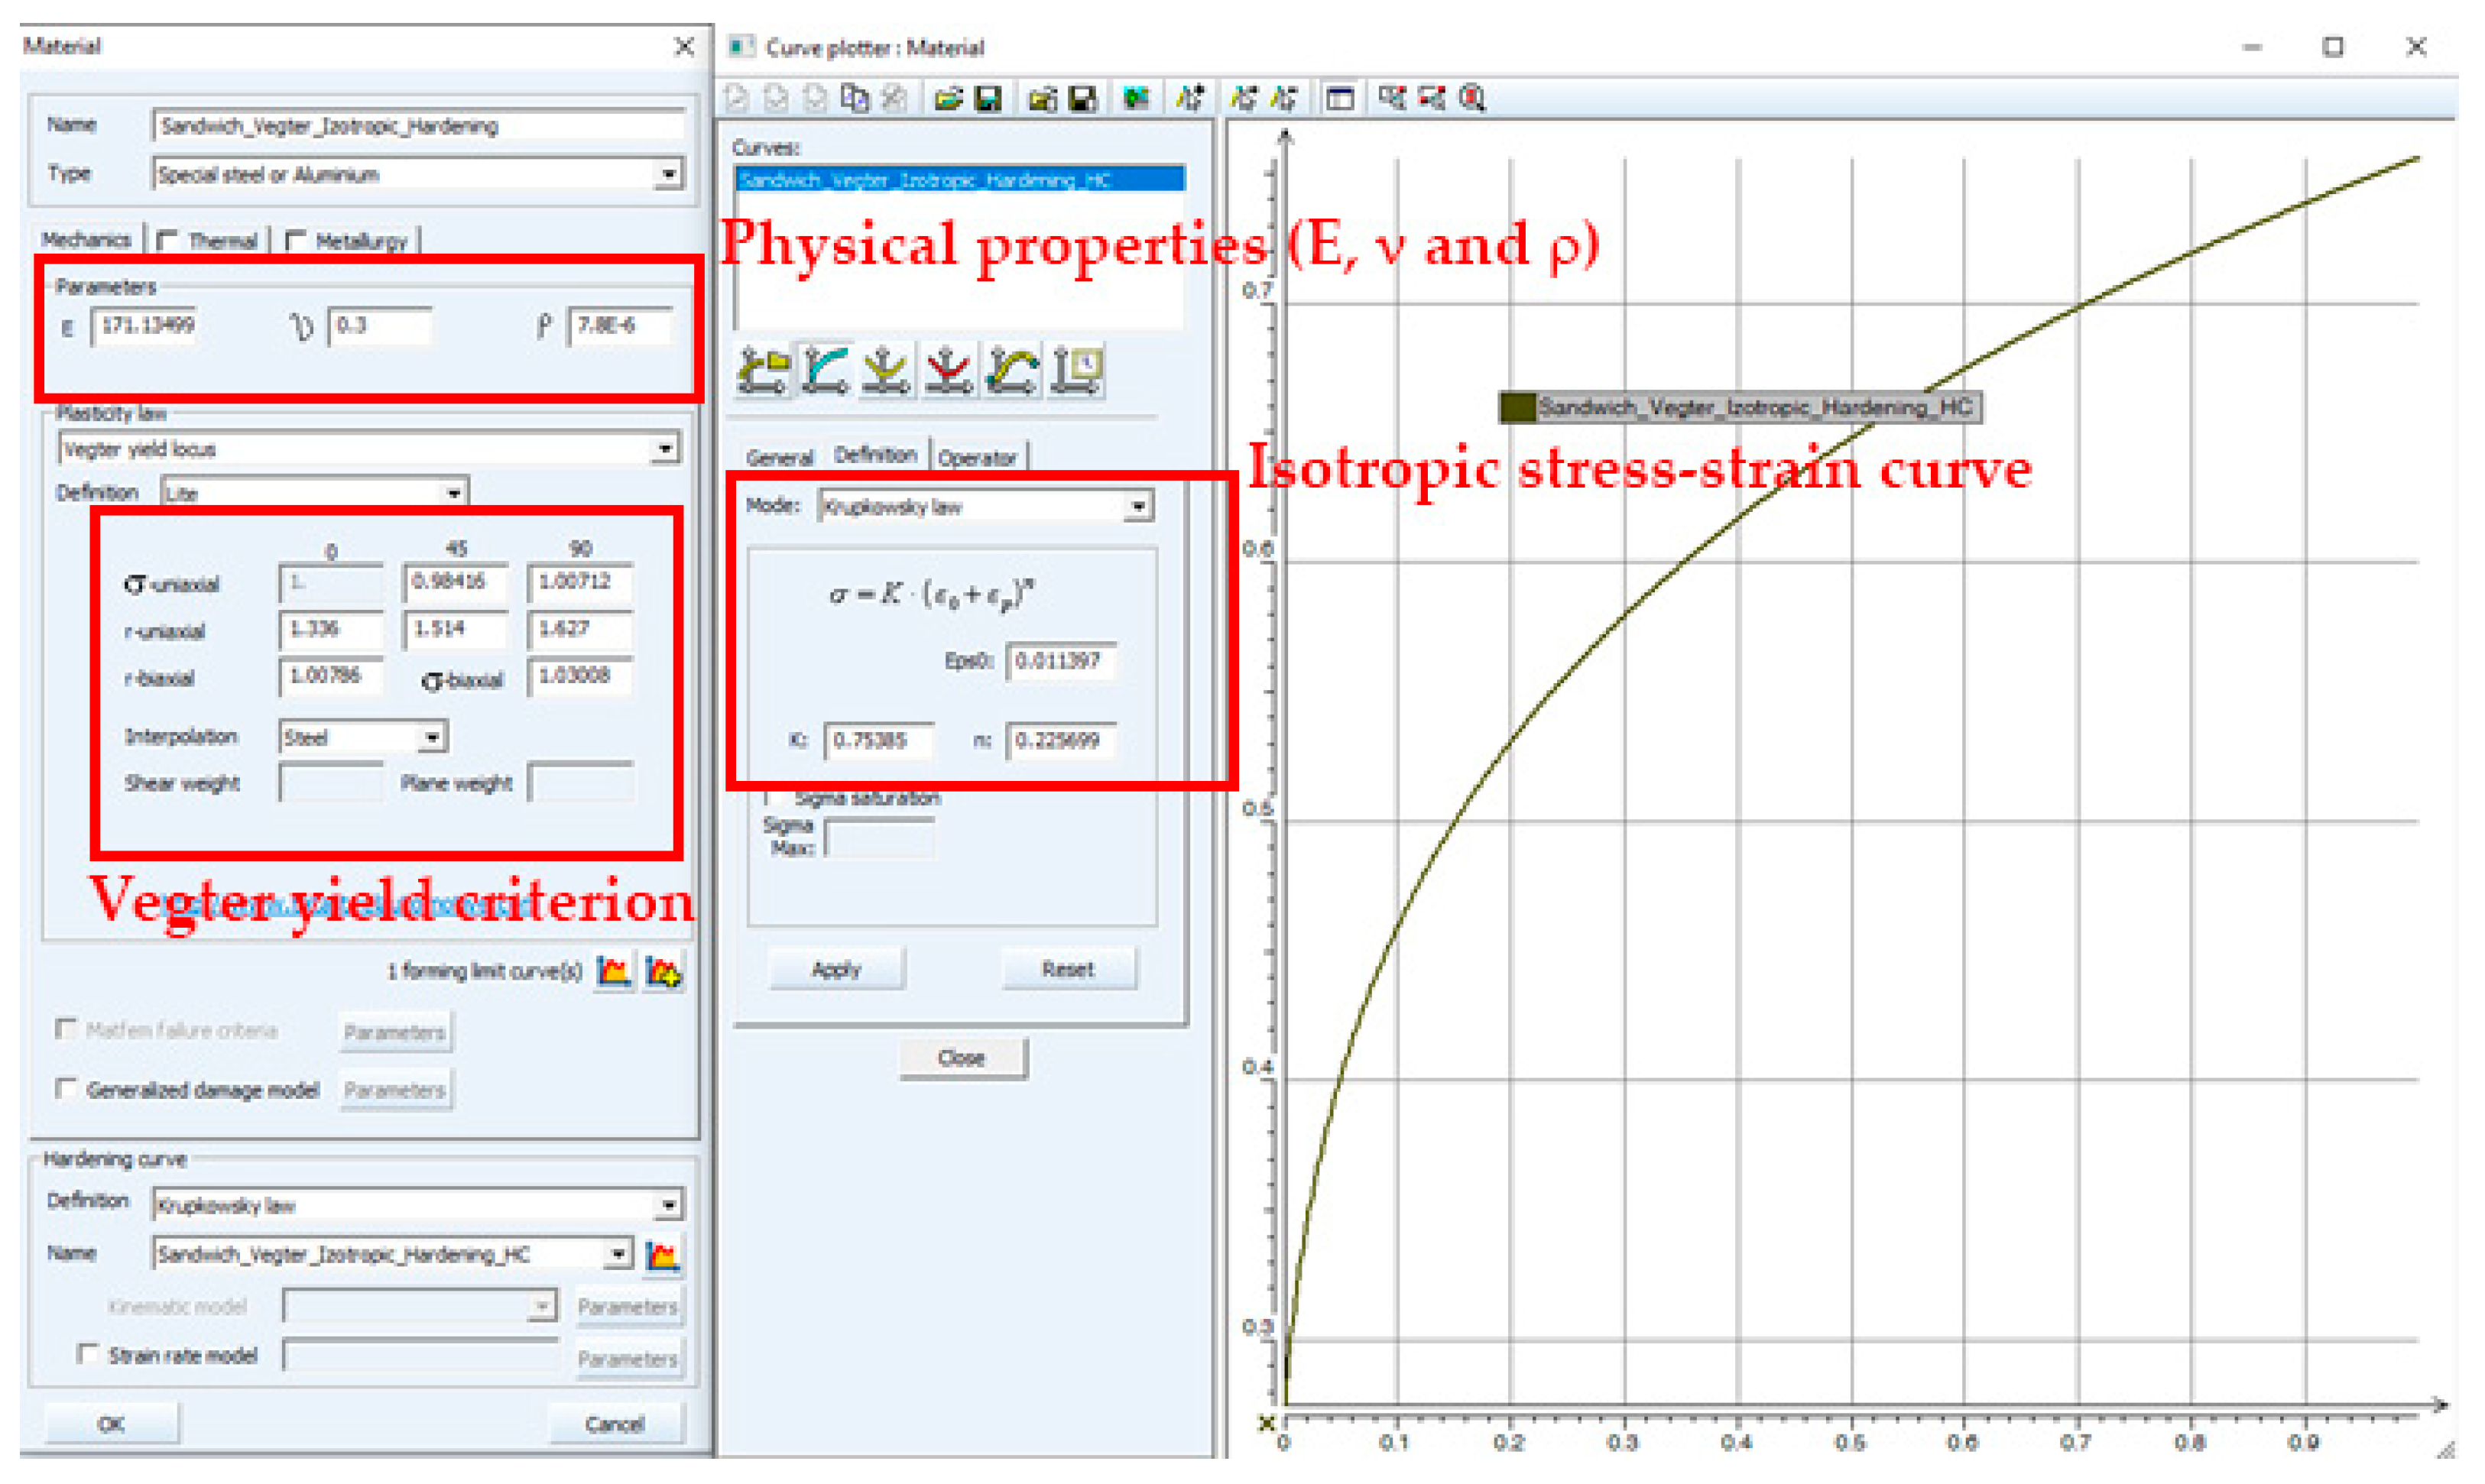Click the magnifier zoom icon in plotter toolbar

(1472, 98)
